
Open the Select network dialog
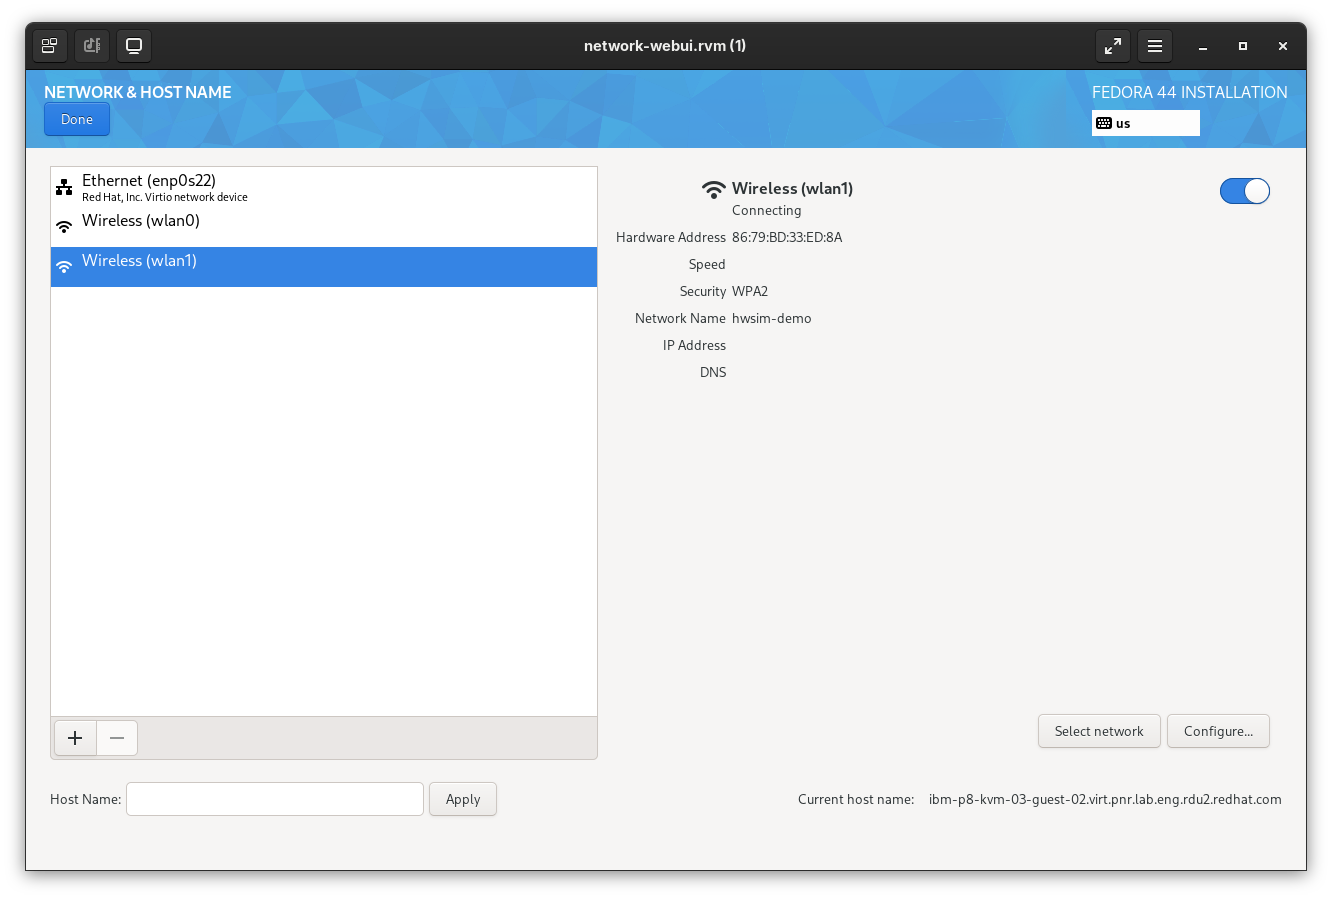click(1099, 731)
